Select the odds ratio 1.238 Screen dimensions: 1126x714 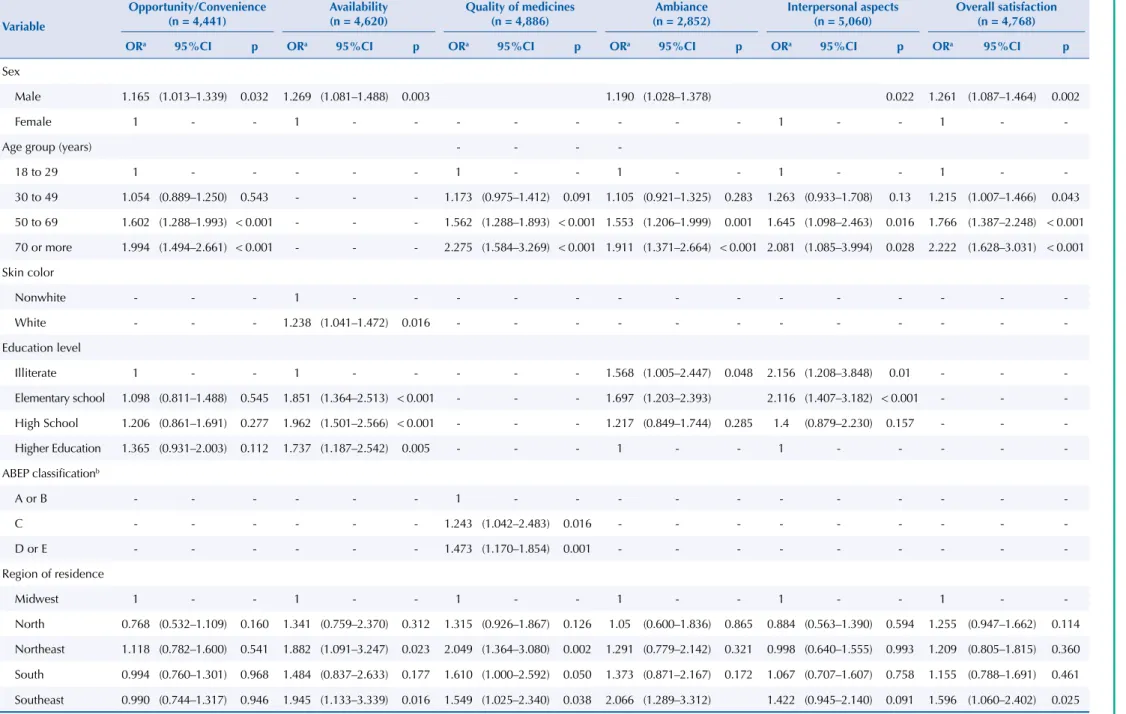pos(297,323)
